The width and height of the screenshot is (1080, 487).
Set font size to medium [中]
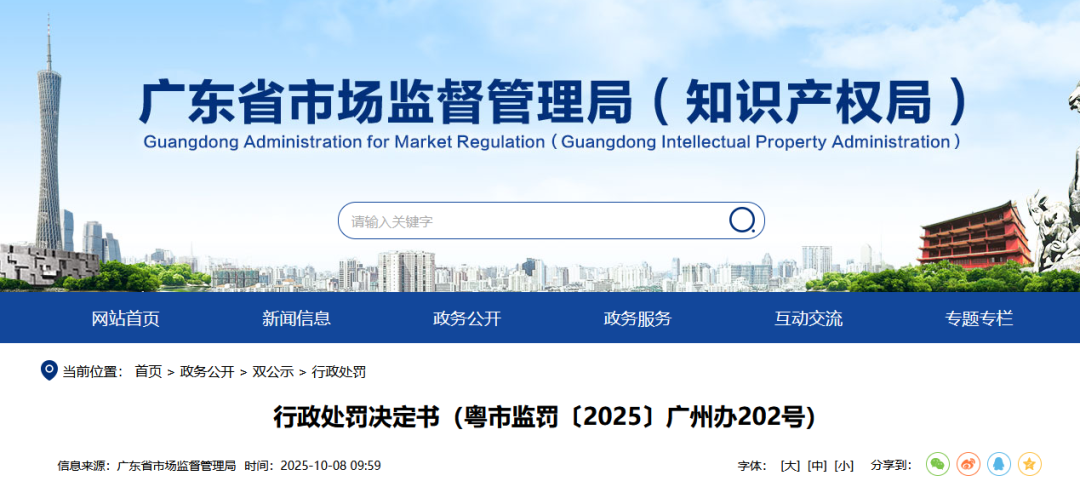(817, 465)
